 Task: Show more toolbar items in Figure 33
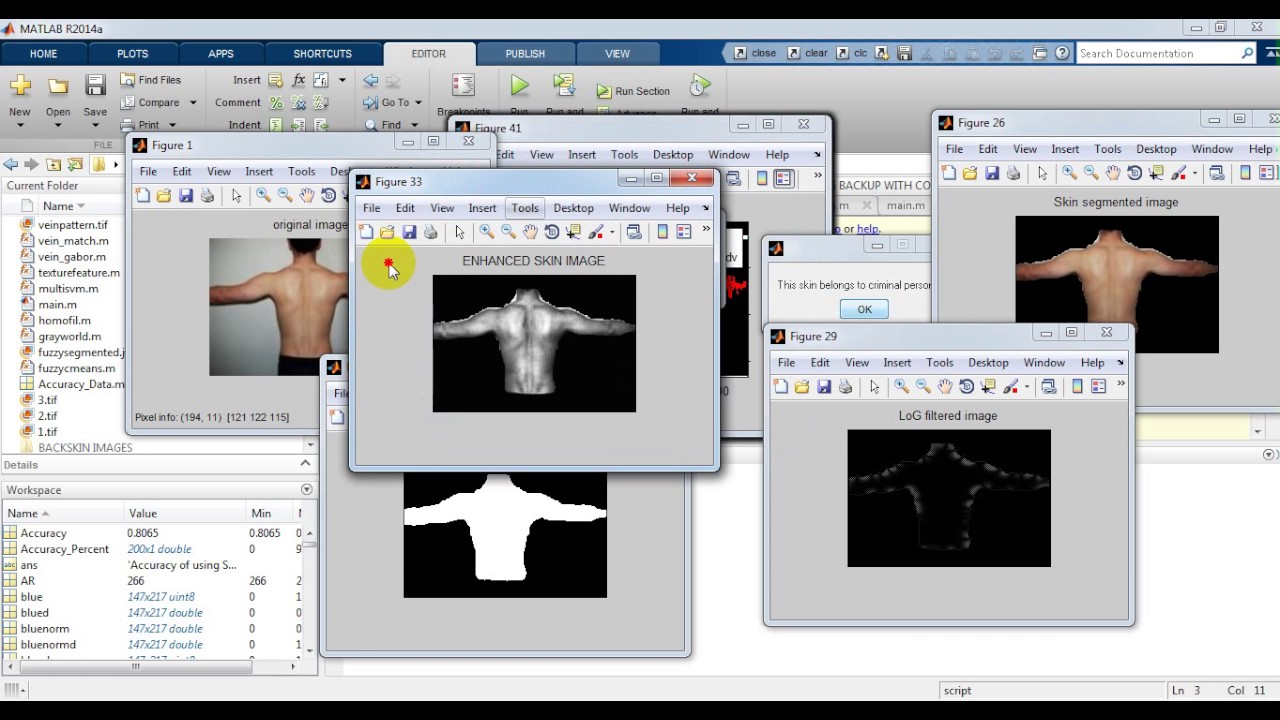click(706, 229)
